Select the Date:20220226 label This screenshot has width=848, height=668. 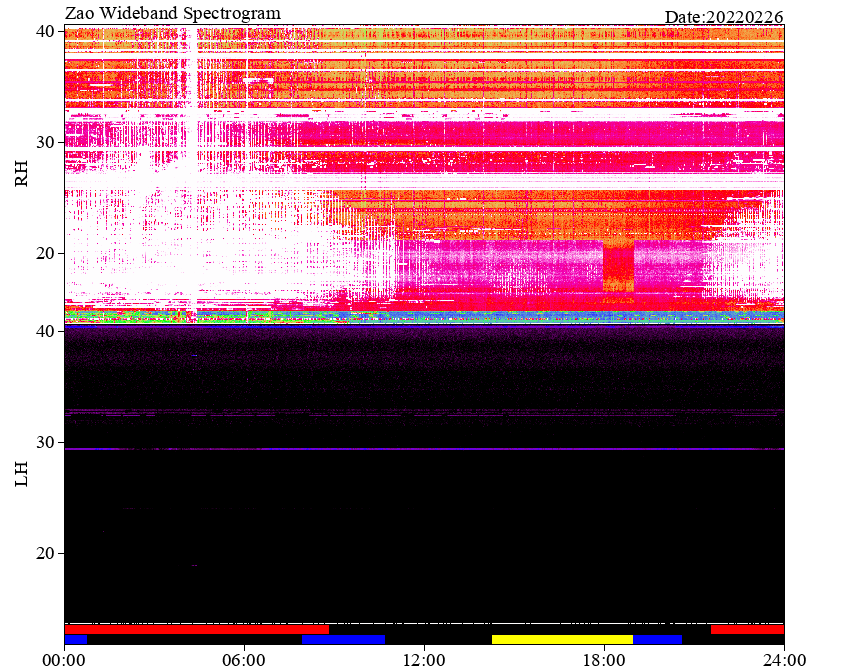point(724,17)
